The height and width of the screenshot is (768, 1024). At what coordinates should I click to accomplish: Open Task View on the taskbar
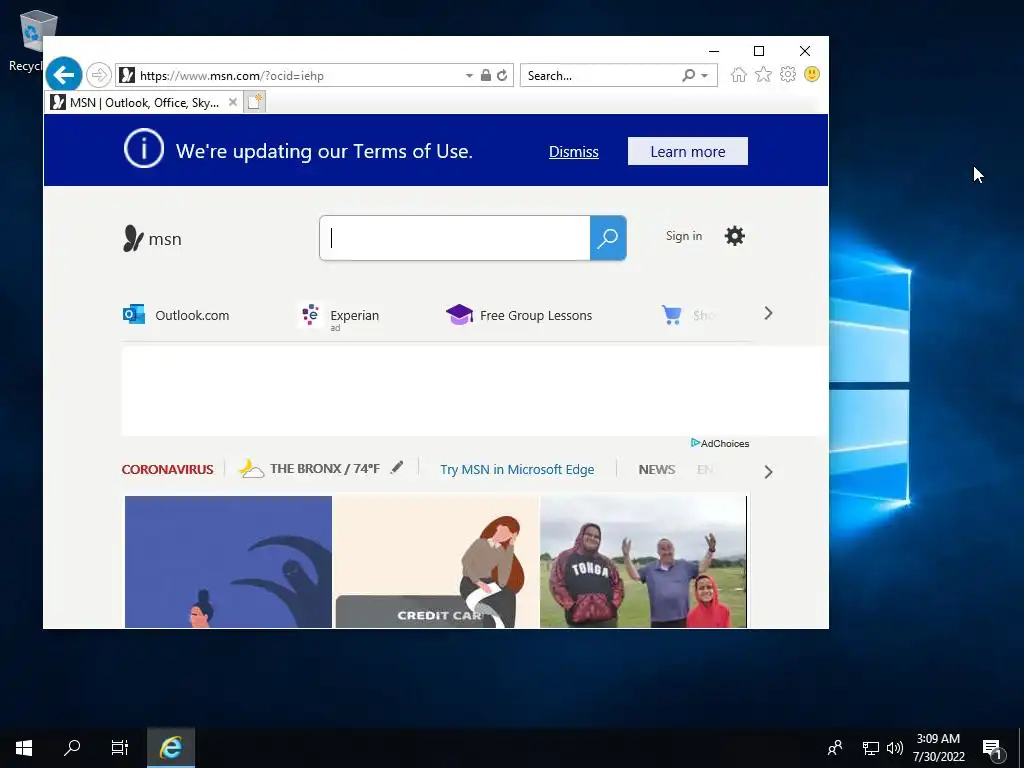(120, 747)
